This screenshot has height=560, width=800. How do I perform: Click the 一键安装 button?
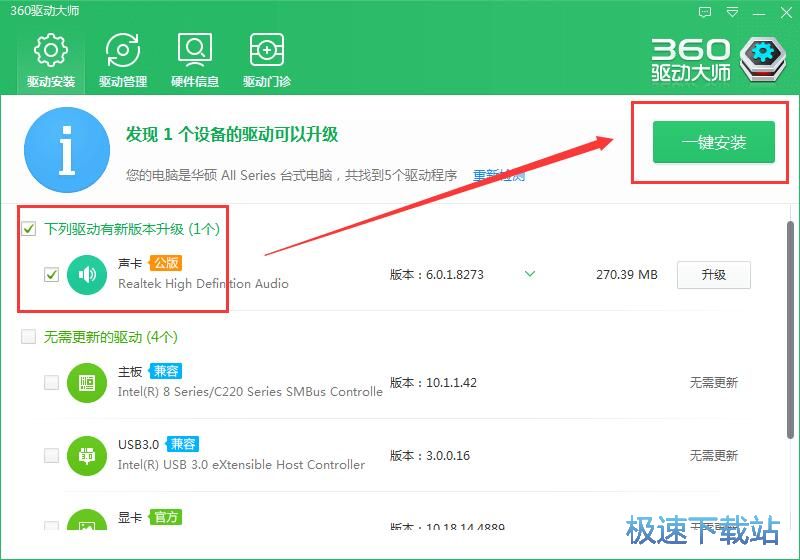click(713, 142)
